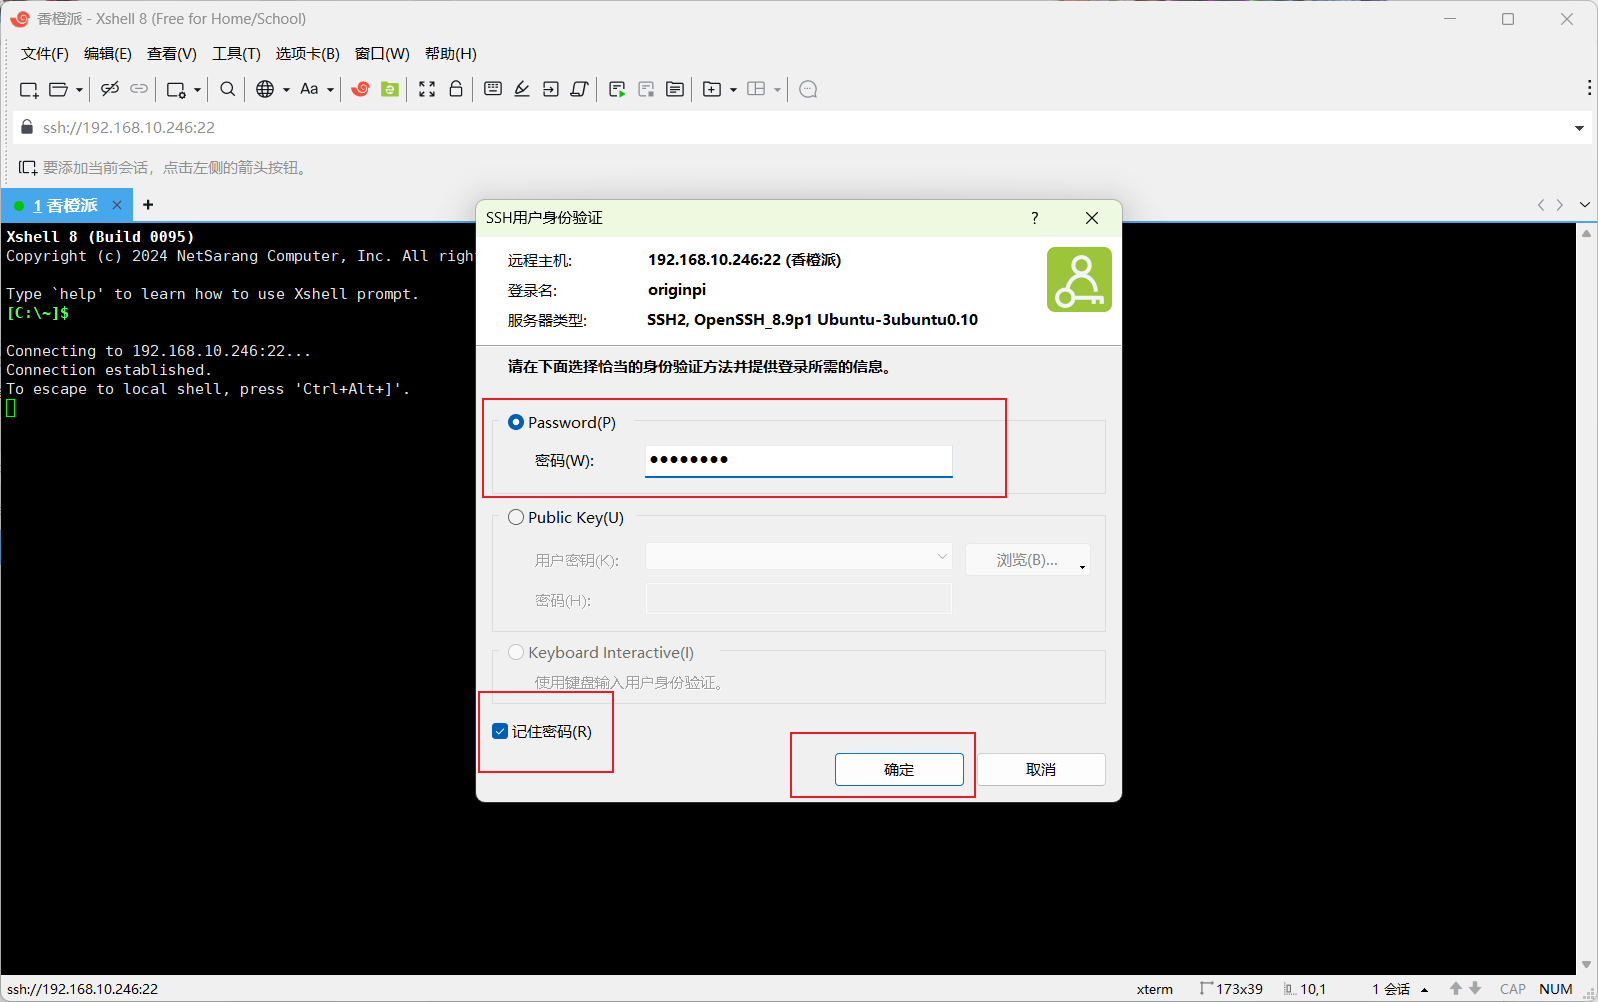Image resolution: width=1598 pixels, height=1002 pixels.
Task: Click the add current session arrow icon
Action: click(x=28, y=168)
